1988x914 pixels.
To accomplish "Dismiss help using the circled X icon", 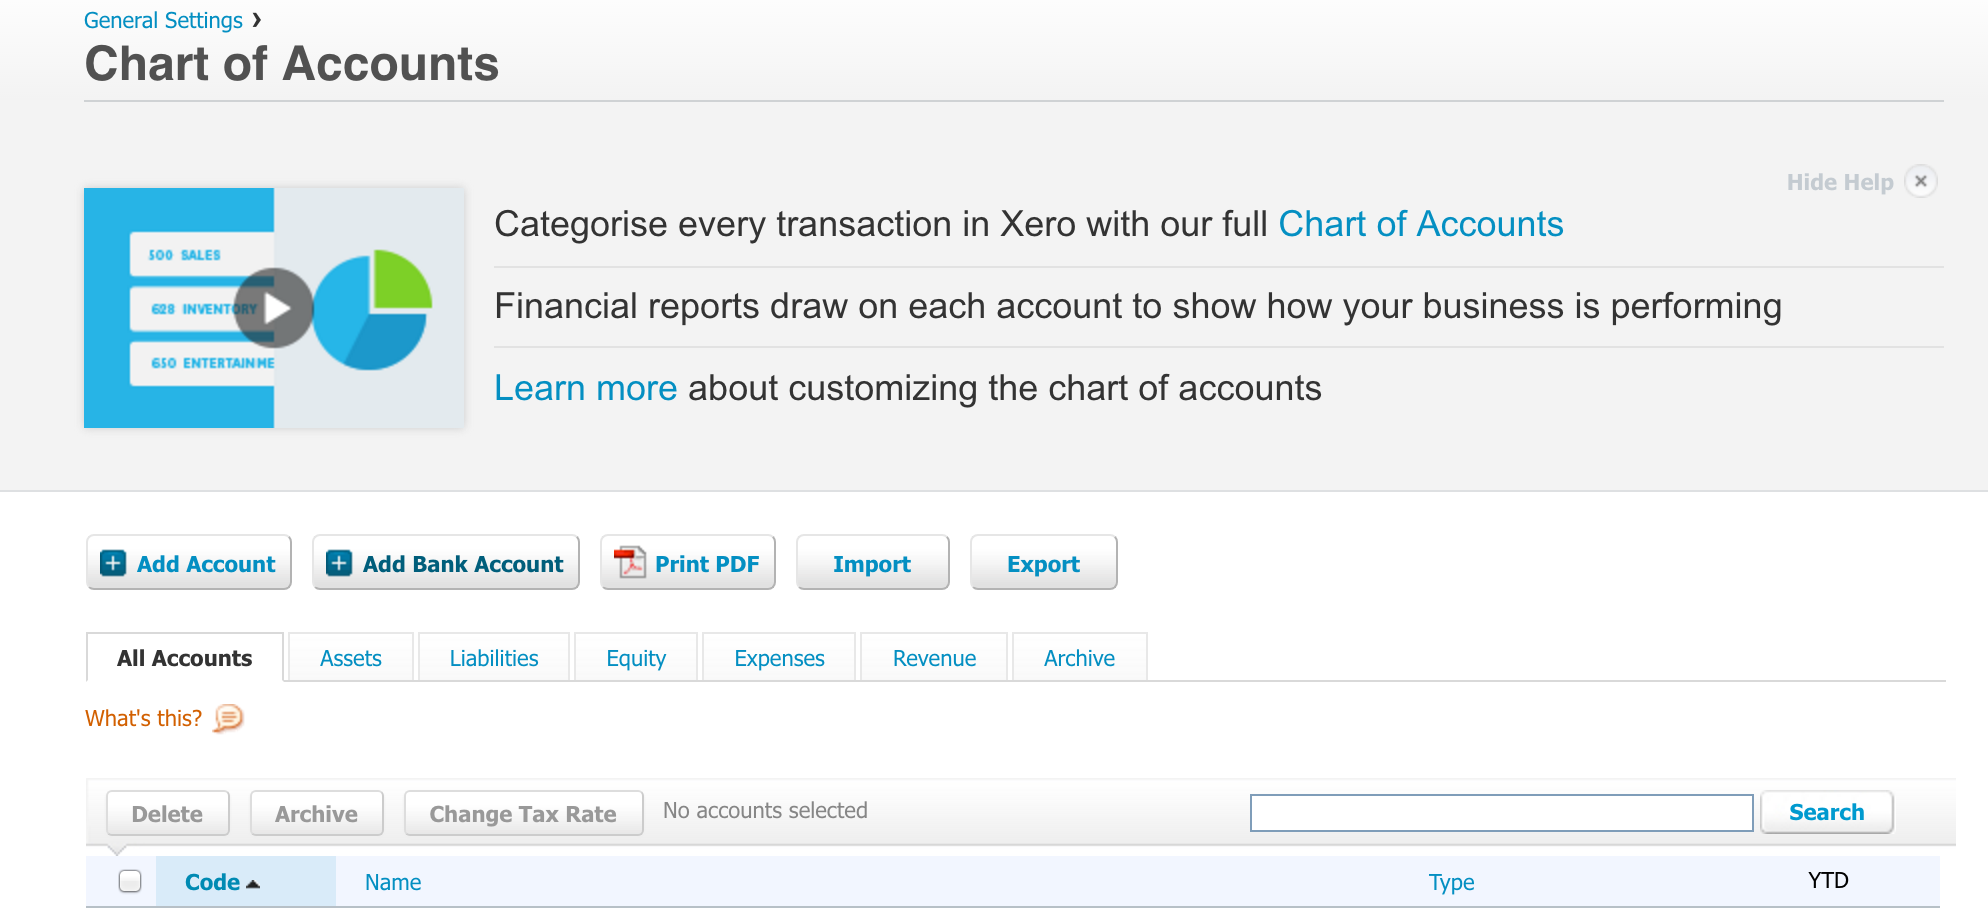I will [x=1921, y=181].
